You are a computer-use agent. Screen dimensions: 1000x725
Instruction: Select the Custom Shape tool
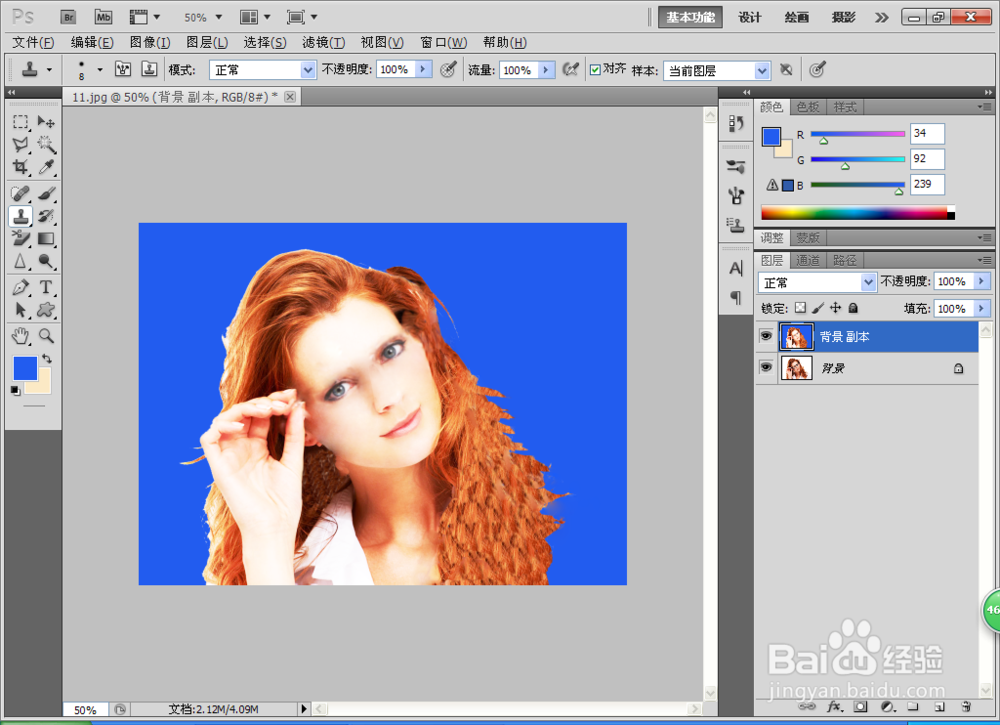tap(46, 310)
